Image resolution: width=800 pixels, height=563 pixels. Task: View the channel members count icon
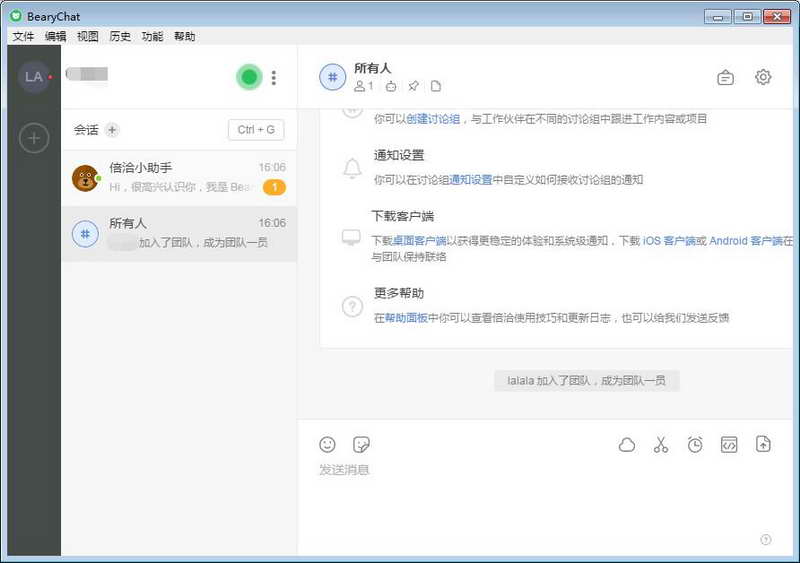pyautogui.click(x=363, y=86)
